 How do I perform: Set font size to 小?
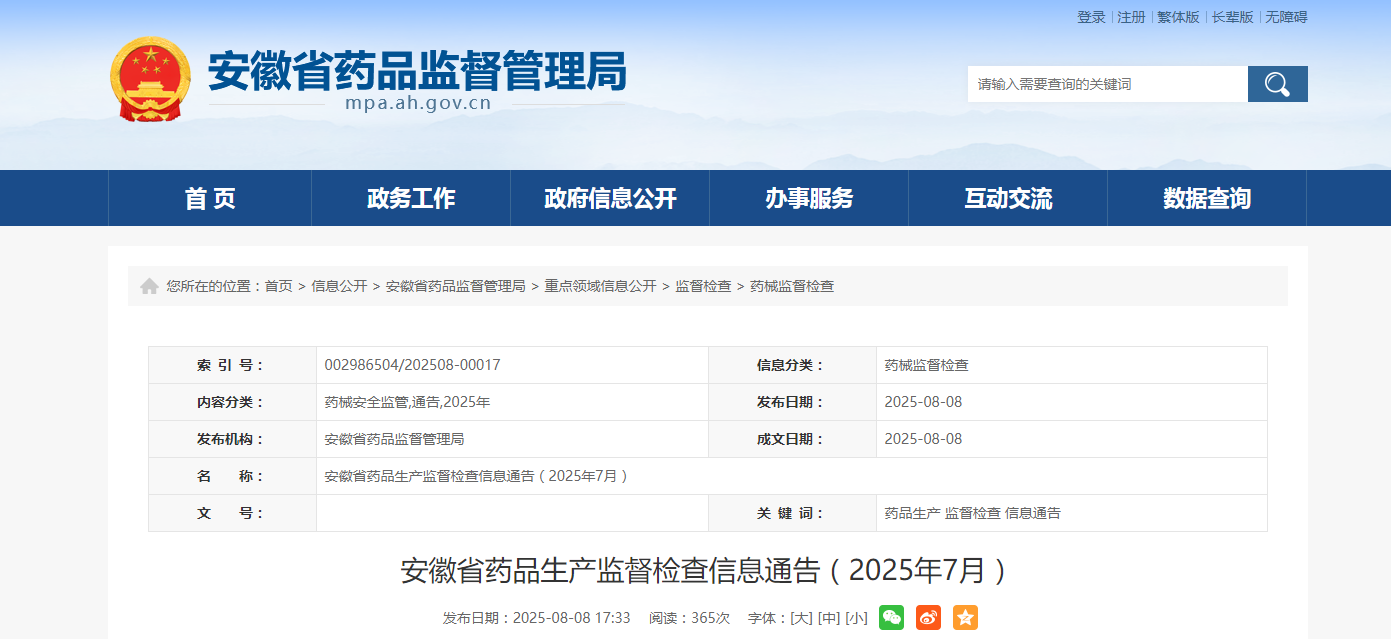pos(856,618)
